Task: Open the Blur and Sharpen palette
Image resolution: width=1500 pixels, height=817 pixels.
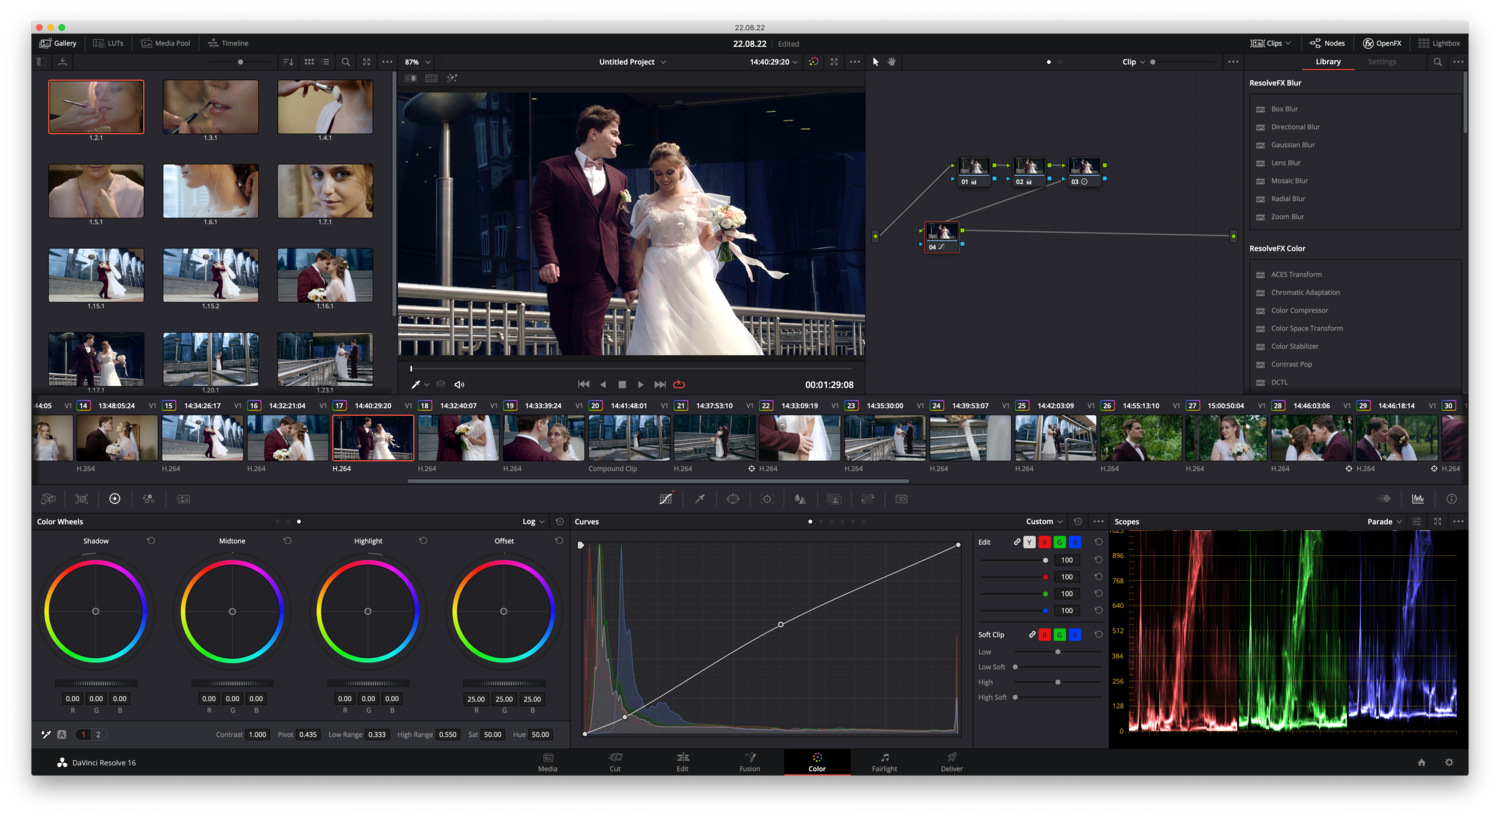Action: 800,499
